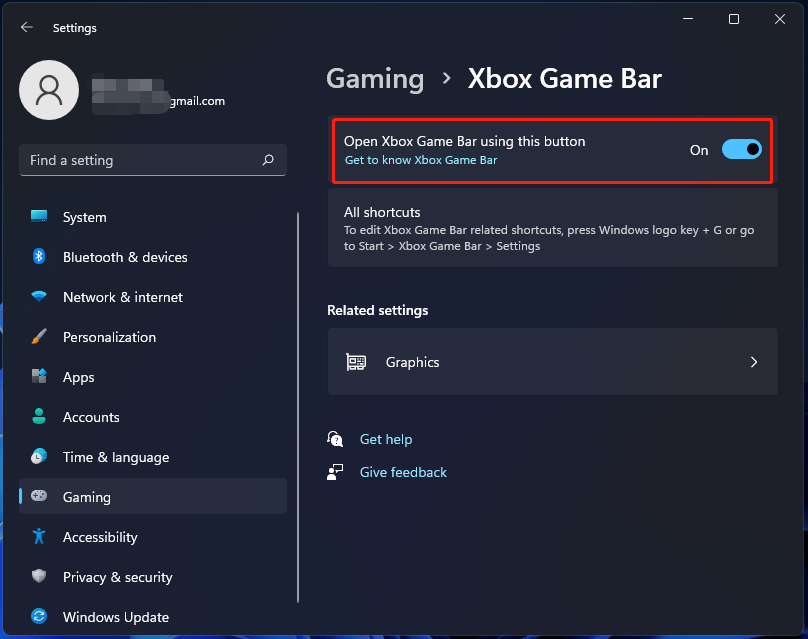The height and width of the screenshot is (639, 808).
Task: Select the Apps icon in sidebar
Action: pyautogui.click(x=40, y=377)
